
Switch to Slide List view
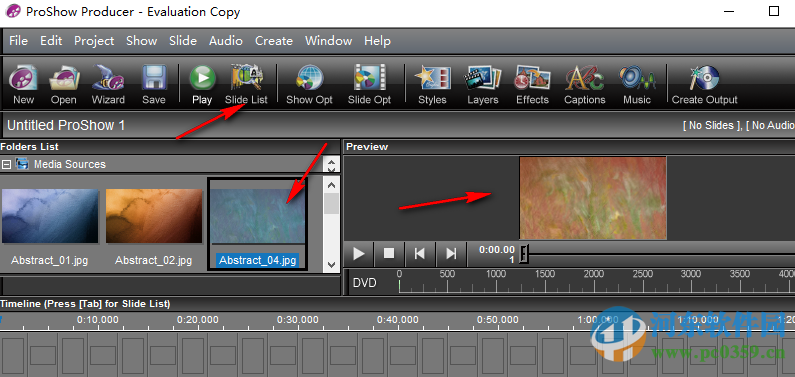point(246,85)
